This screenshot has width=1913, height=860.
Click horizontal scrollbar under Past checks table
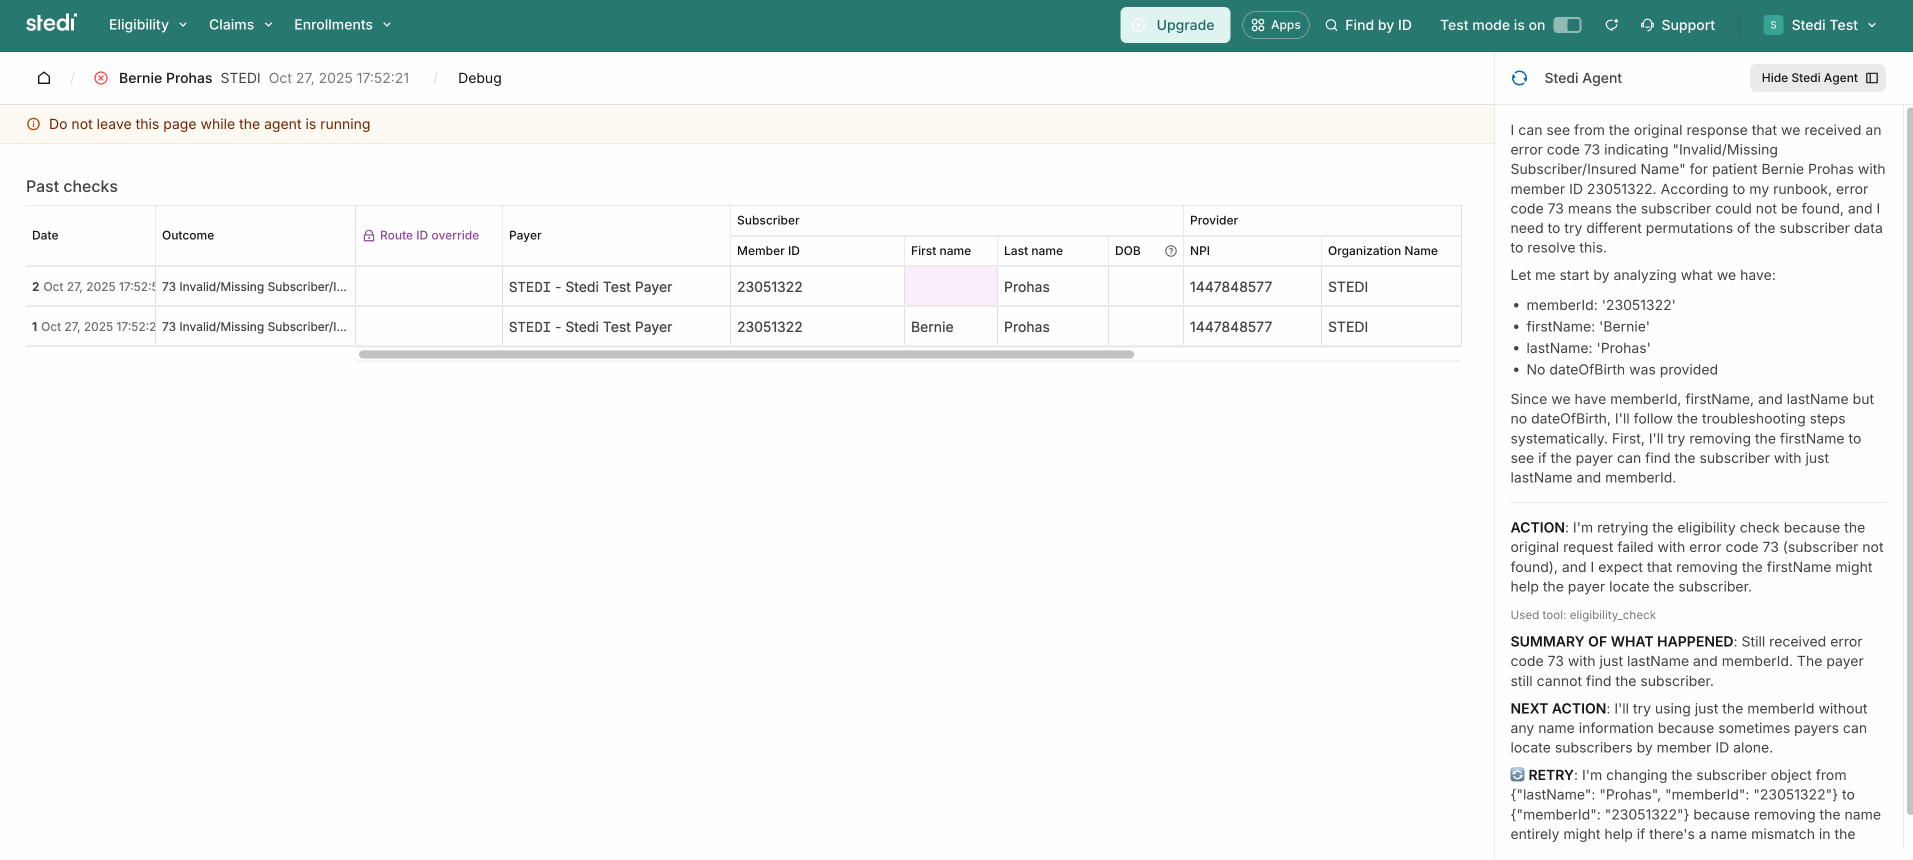(x=746, y=354)
